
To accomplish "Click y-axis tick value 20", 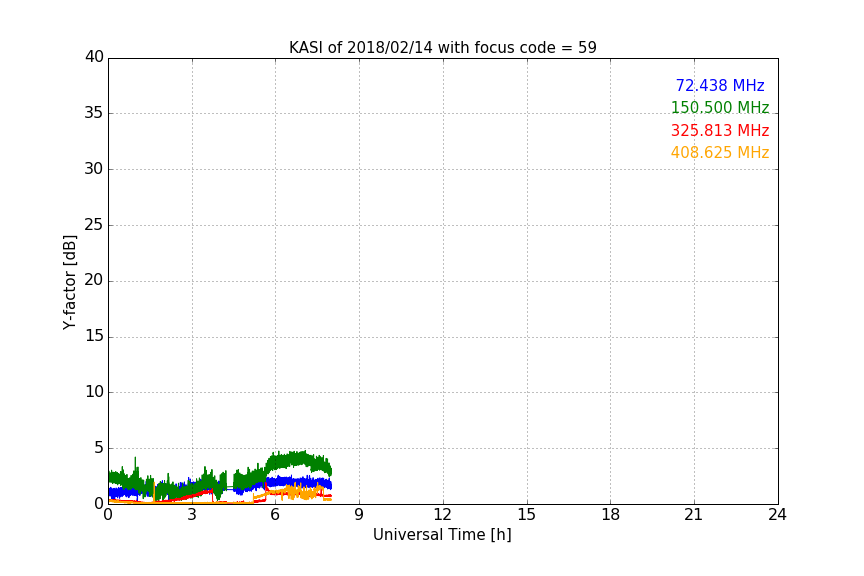I will pyautogui.click(x=94, y=280).
